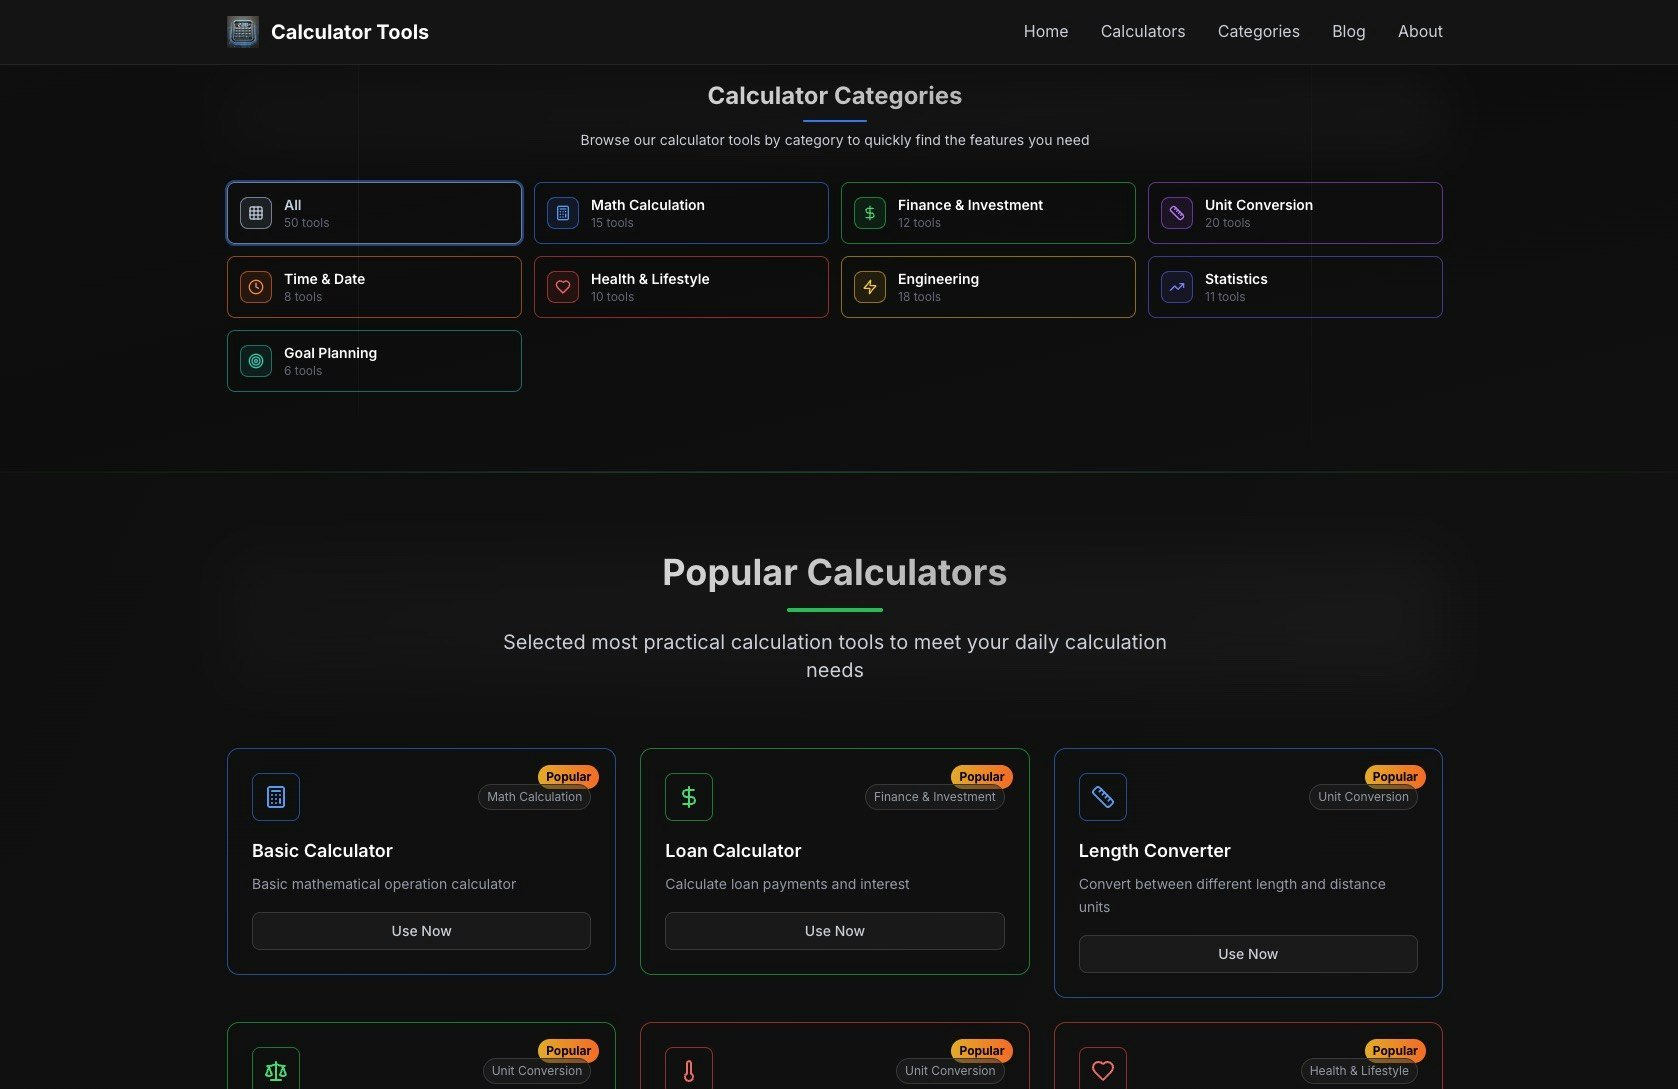1678x1089 pixels.
Task: Click the target icon in Goal Planning
Action: coord(256,361)
